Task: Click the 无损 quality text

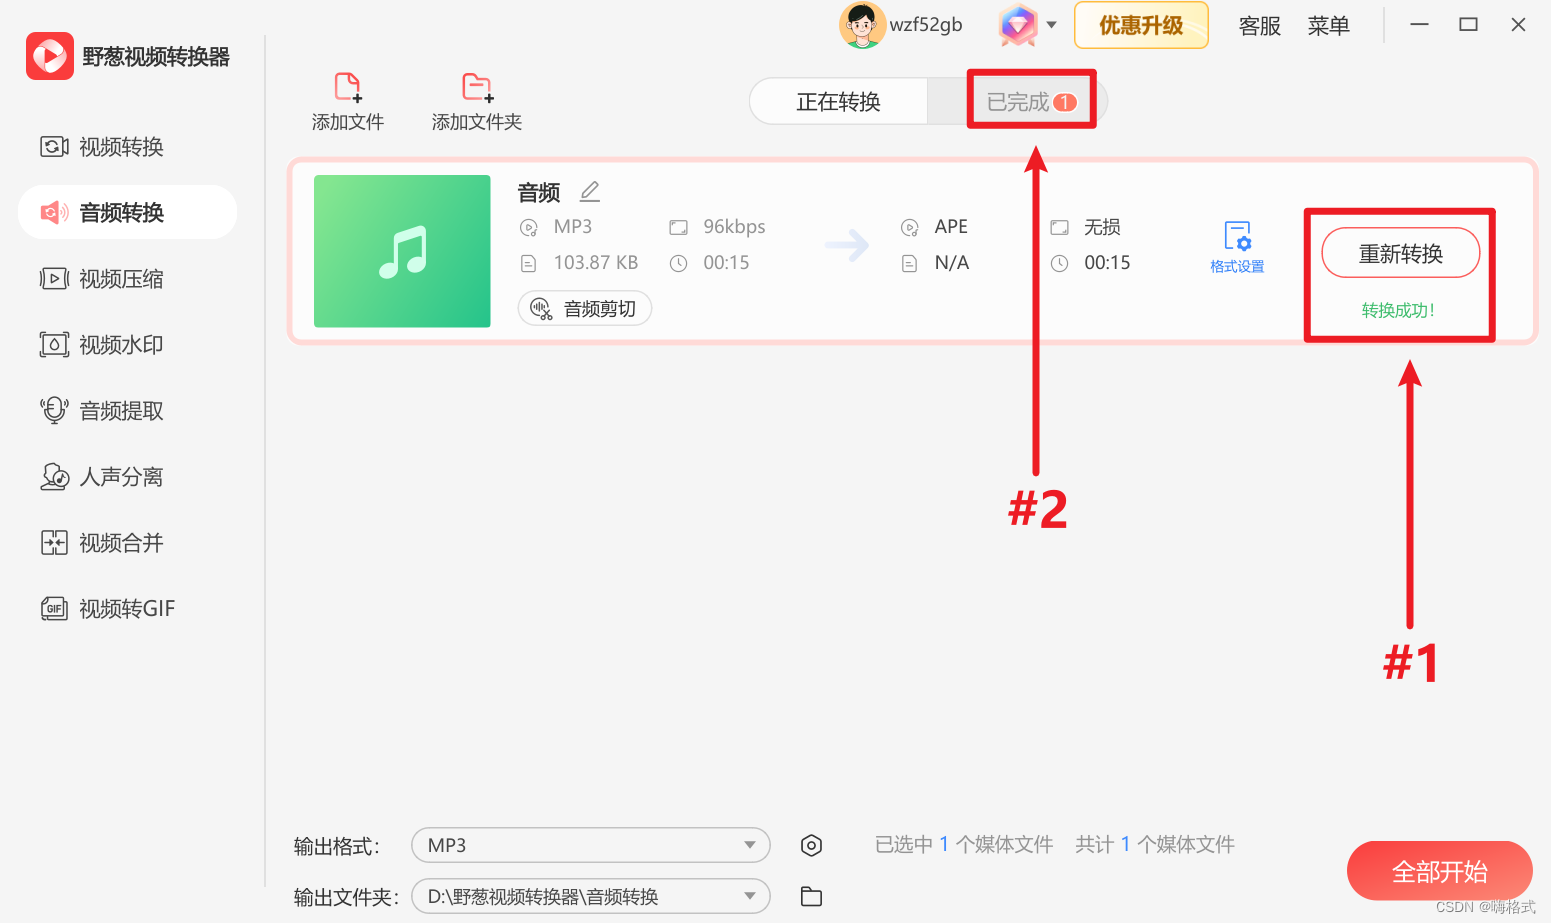Action: click(1102, 227)
